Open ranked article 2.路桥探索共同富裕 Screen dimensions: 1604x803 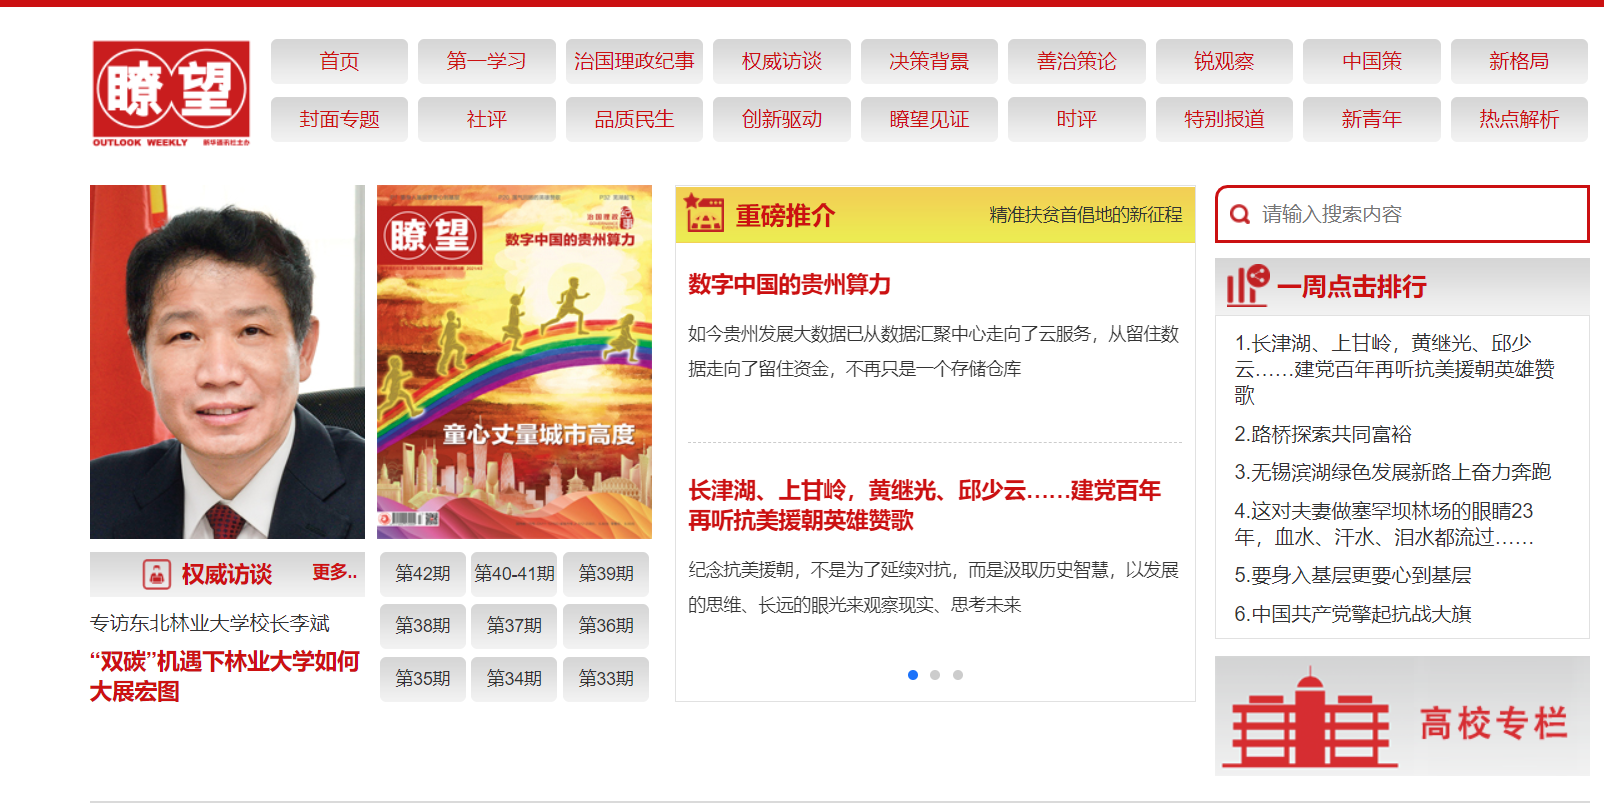click(1322, 434)
